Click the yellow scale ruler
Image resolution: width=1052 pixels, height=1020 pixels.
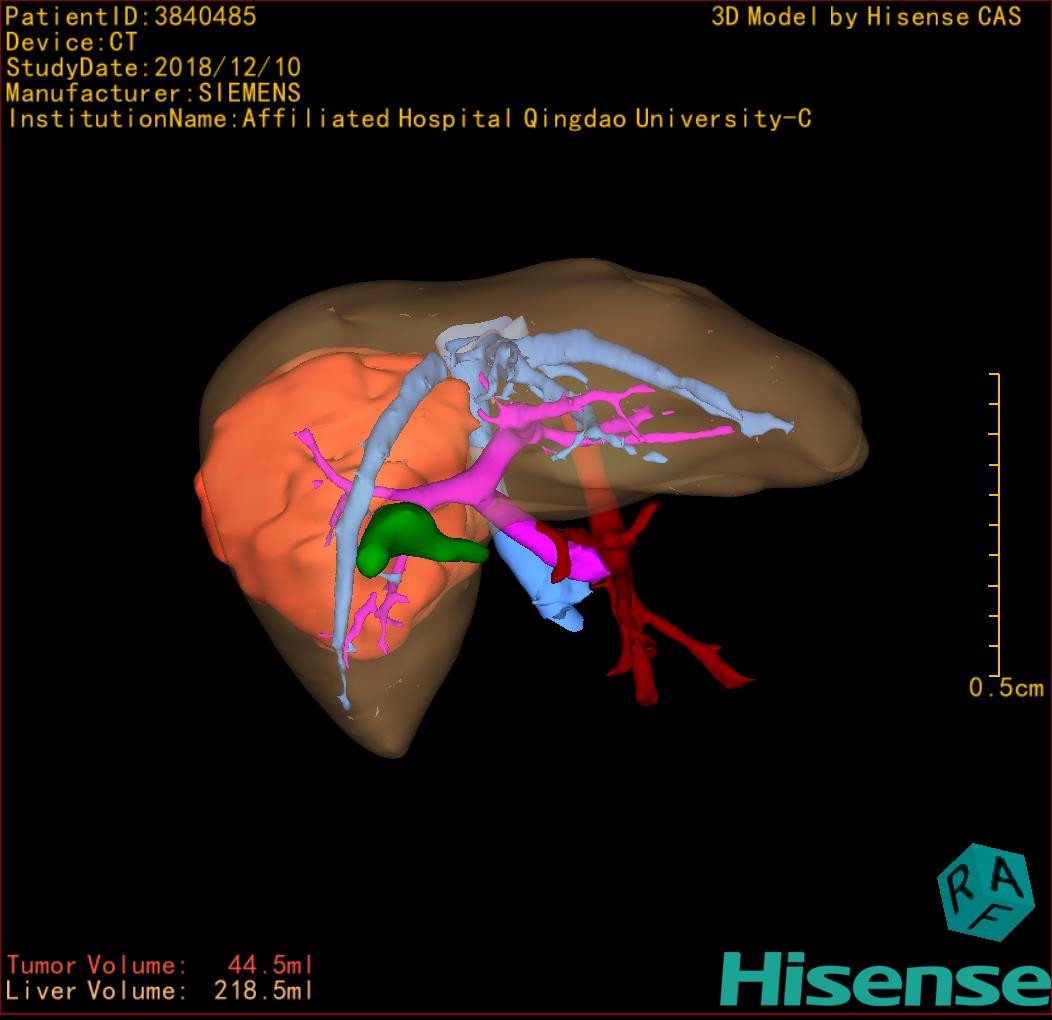coord(995,524)
